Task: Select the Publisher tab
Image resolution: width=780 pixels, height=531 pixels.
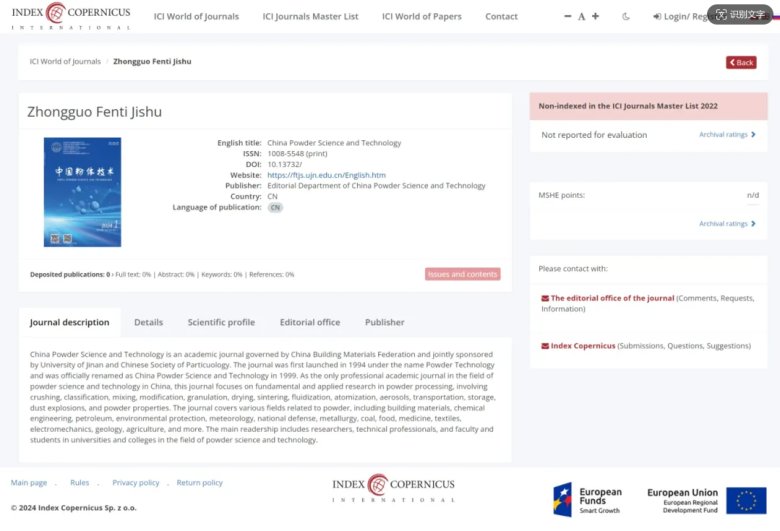Action: [384, 322]
